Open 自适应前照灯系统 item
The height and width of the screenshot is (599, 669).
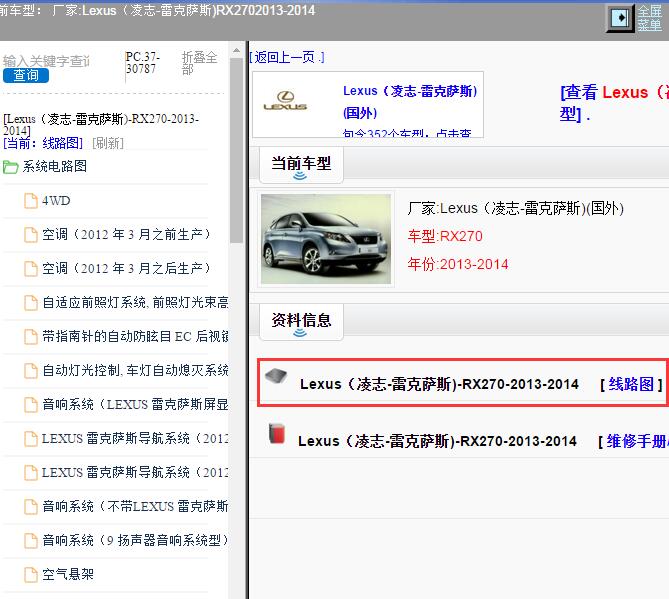tap(135, 302)
